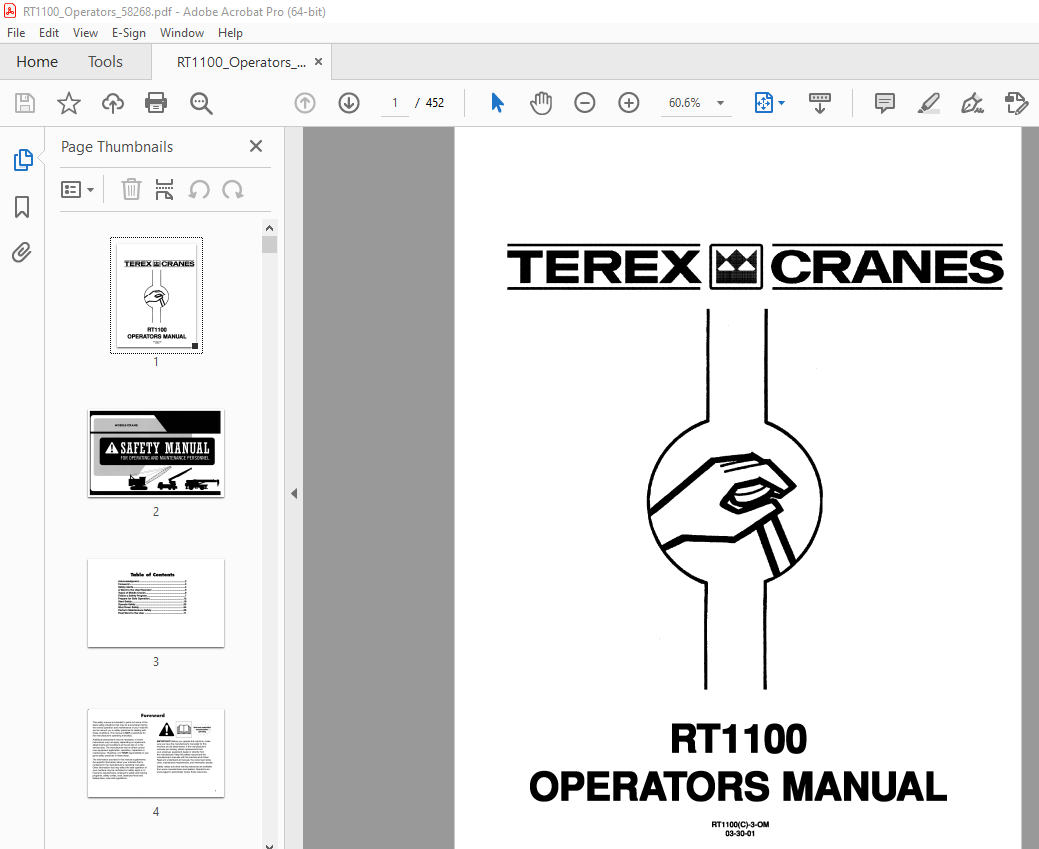Open the Window menu
The width and height of the screenshot is (1039, 849).
182,32
